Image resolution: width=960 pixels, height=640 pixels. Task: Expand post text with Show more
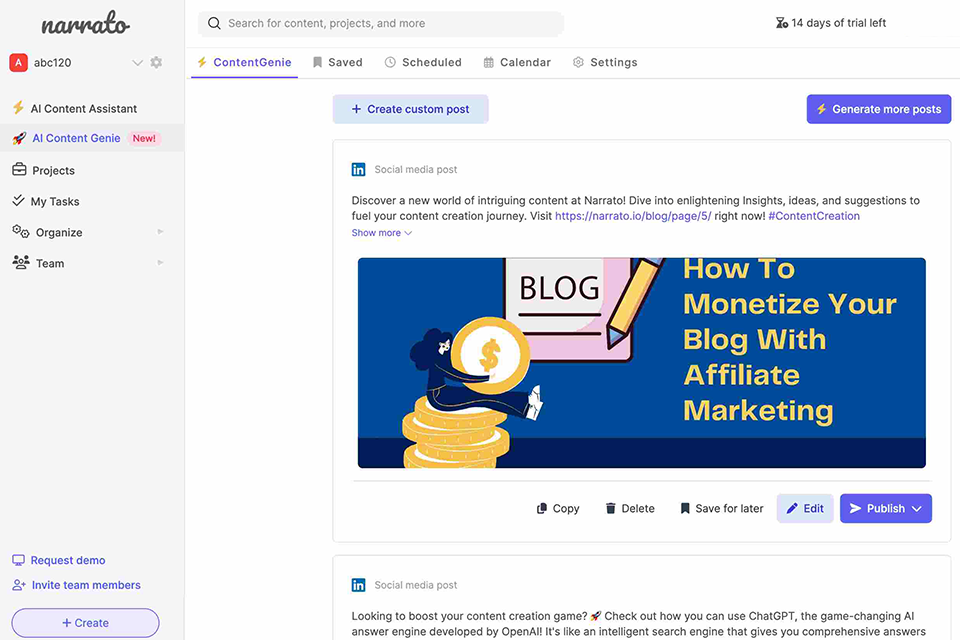tap(381, 233)
